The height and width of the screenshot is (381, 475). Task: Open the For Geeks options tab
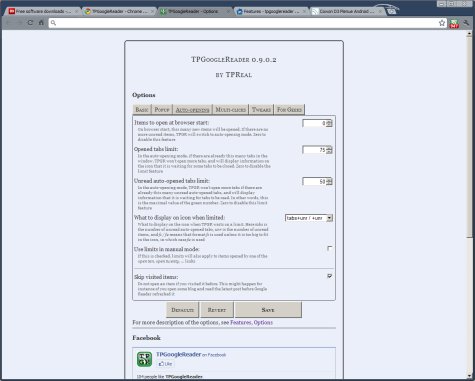click(289, 109)
